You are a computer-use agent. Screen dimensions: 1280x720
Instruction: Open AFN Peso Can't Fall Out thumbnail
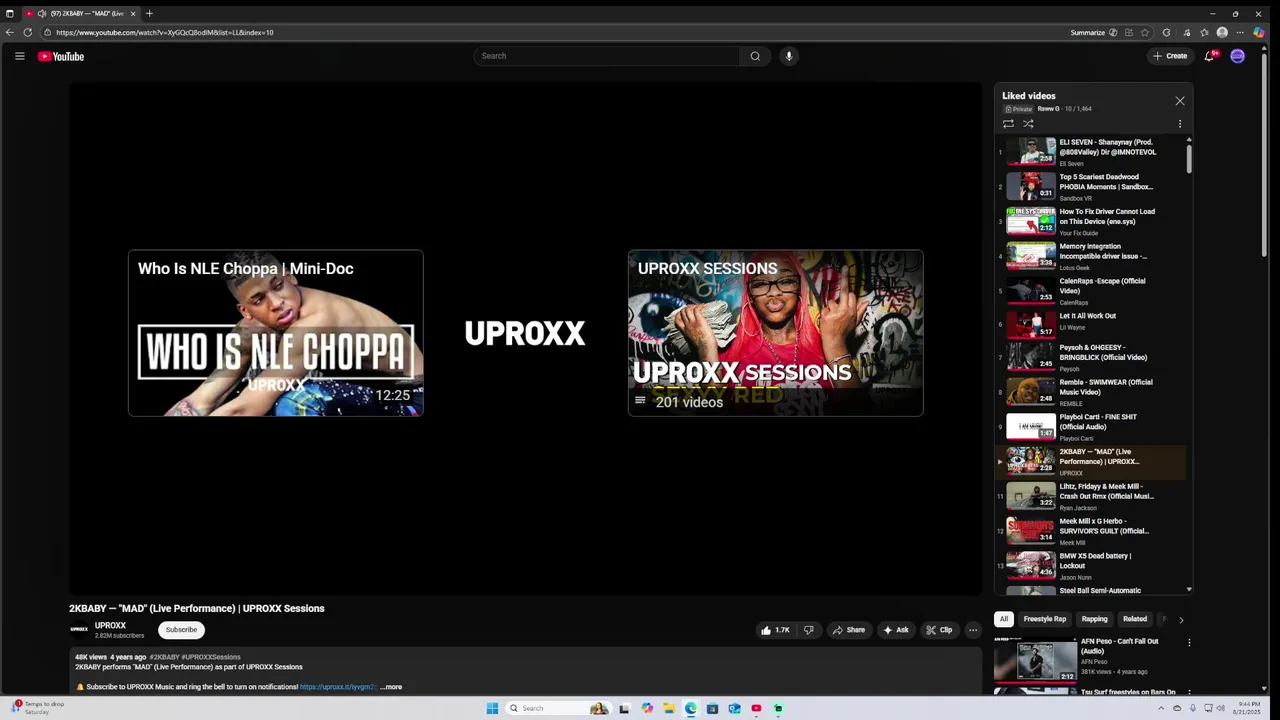coord(1034,660)
